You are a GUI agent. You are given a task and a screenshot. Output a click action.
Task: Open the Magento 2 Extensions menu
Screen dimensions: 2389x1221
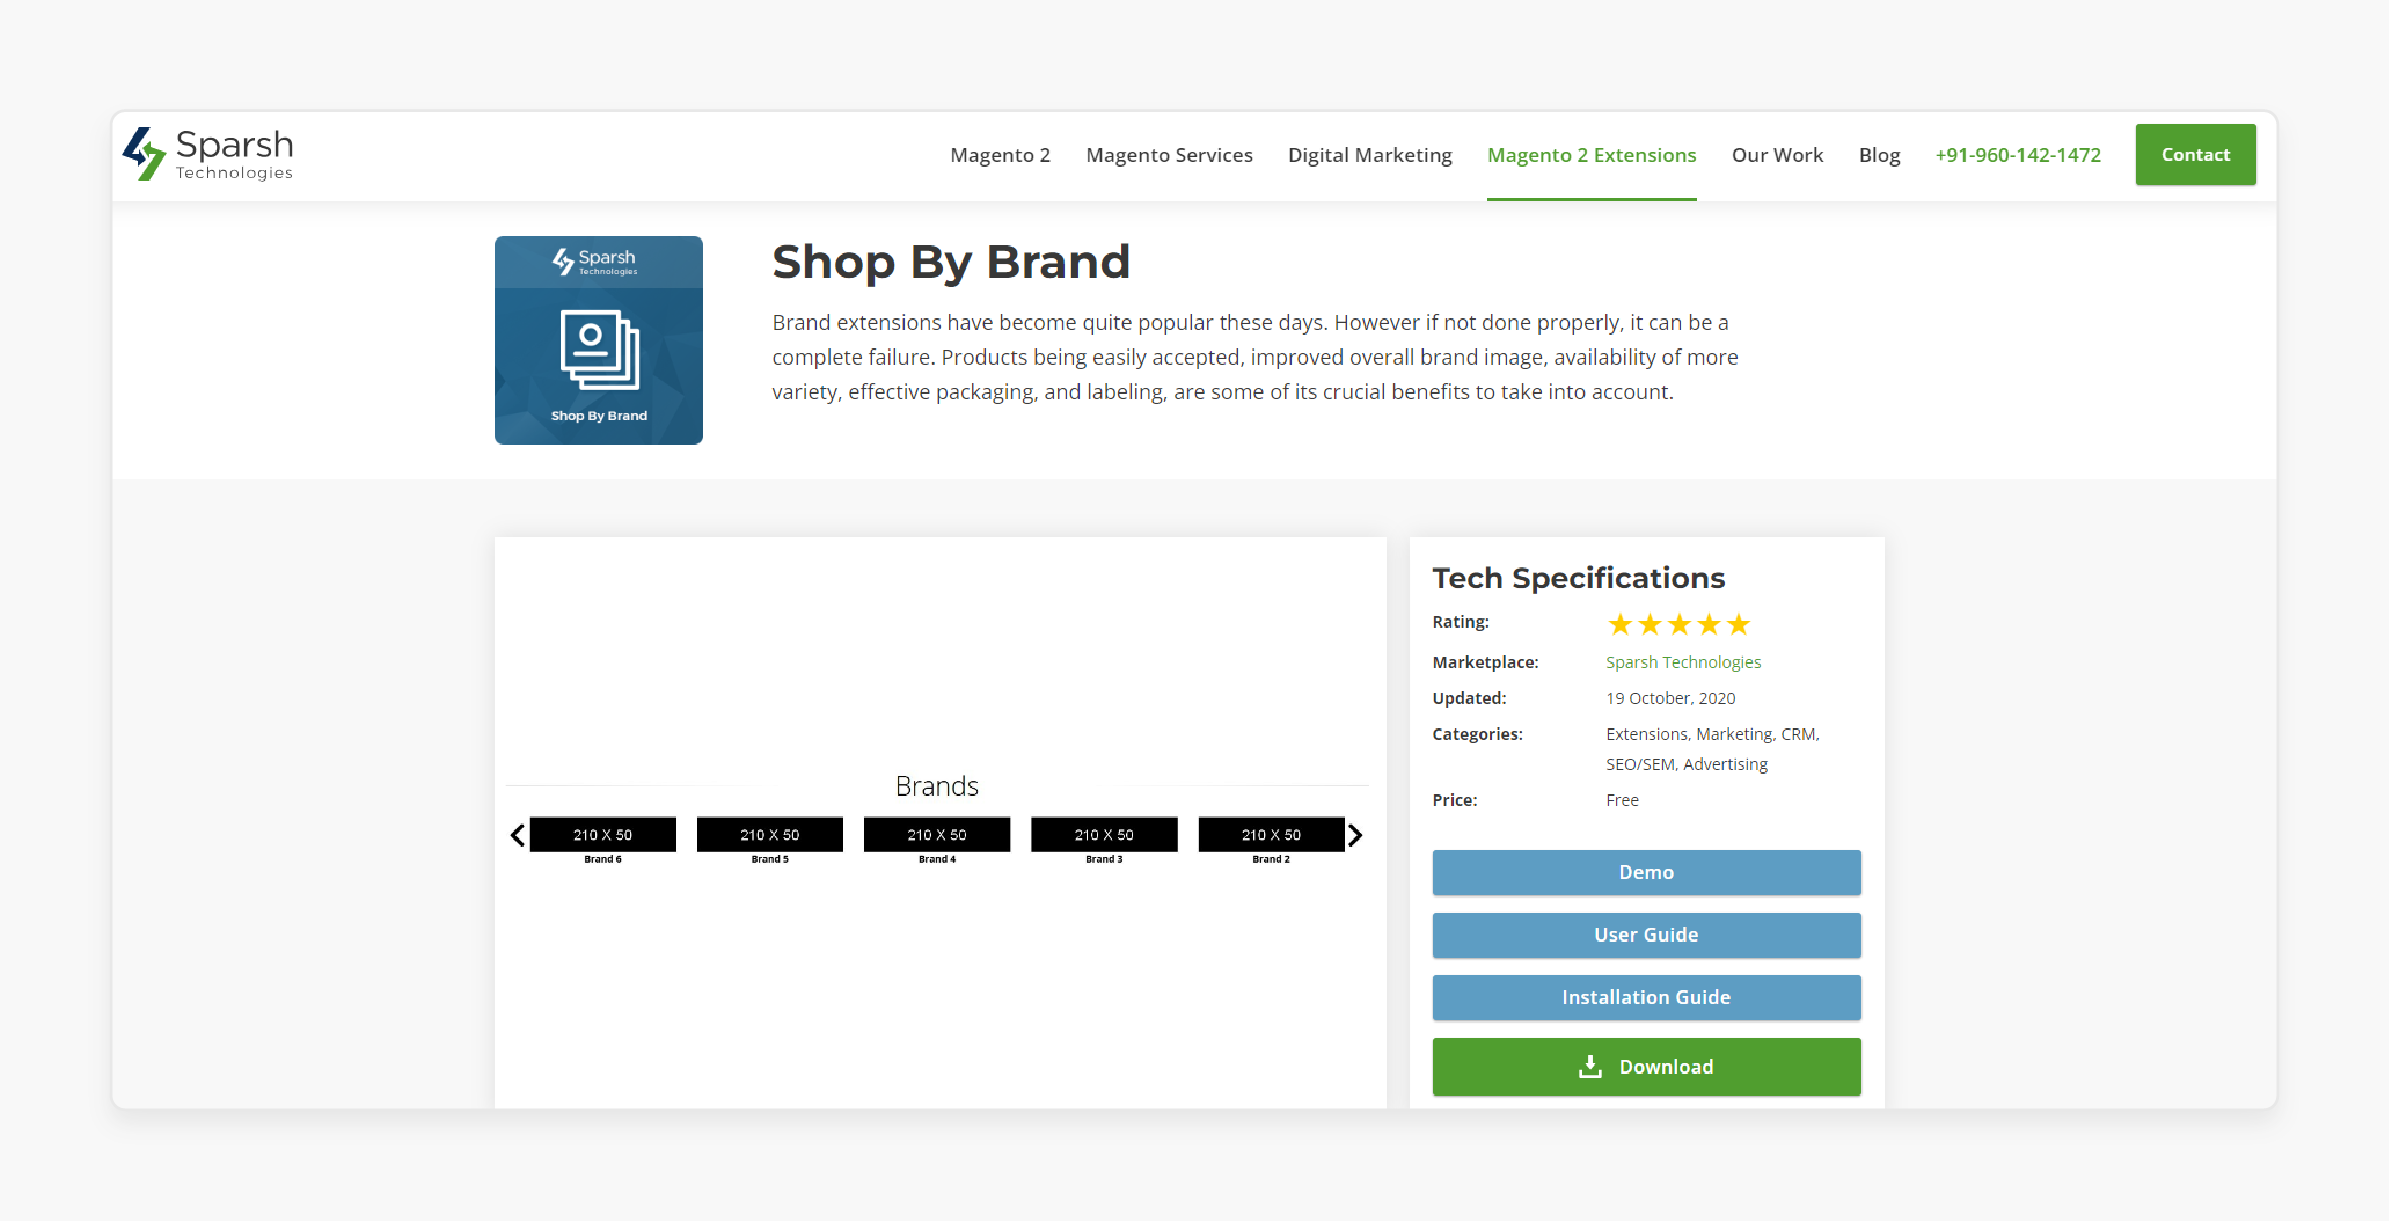point(1591,155)
